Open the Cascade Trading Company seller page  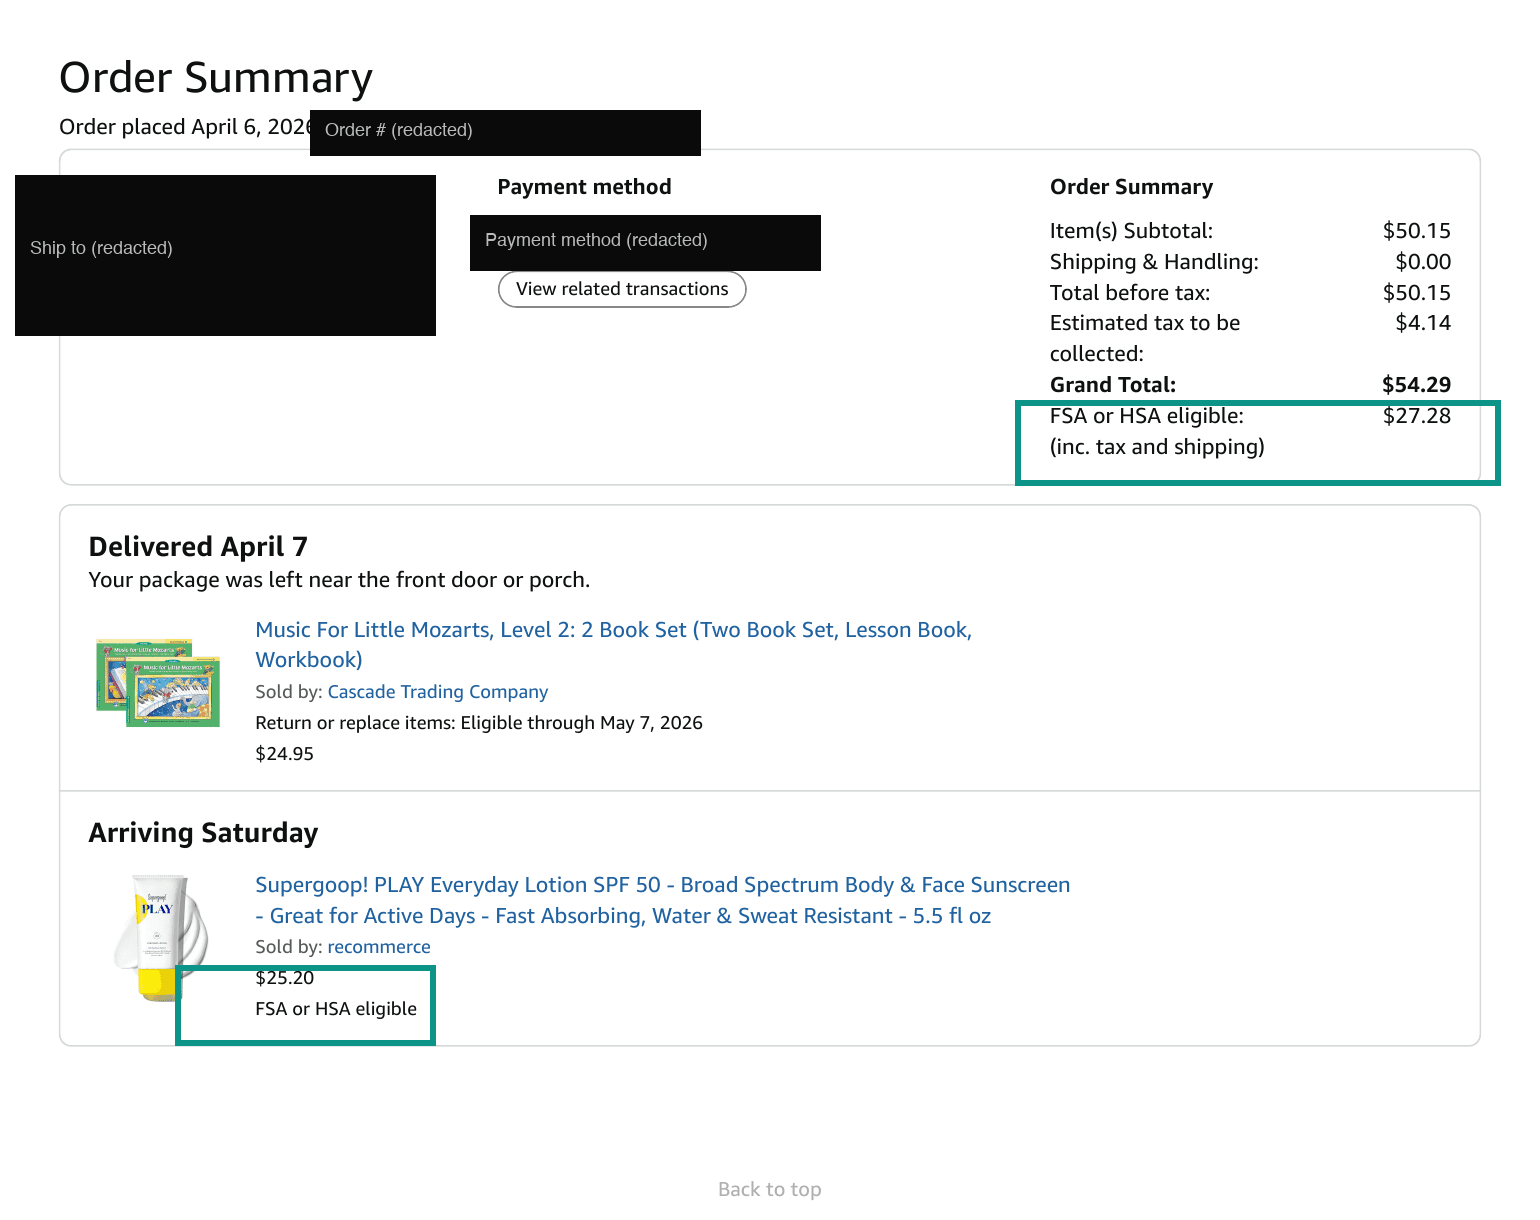[x=438, y=692]
